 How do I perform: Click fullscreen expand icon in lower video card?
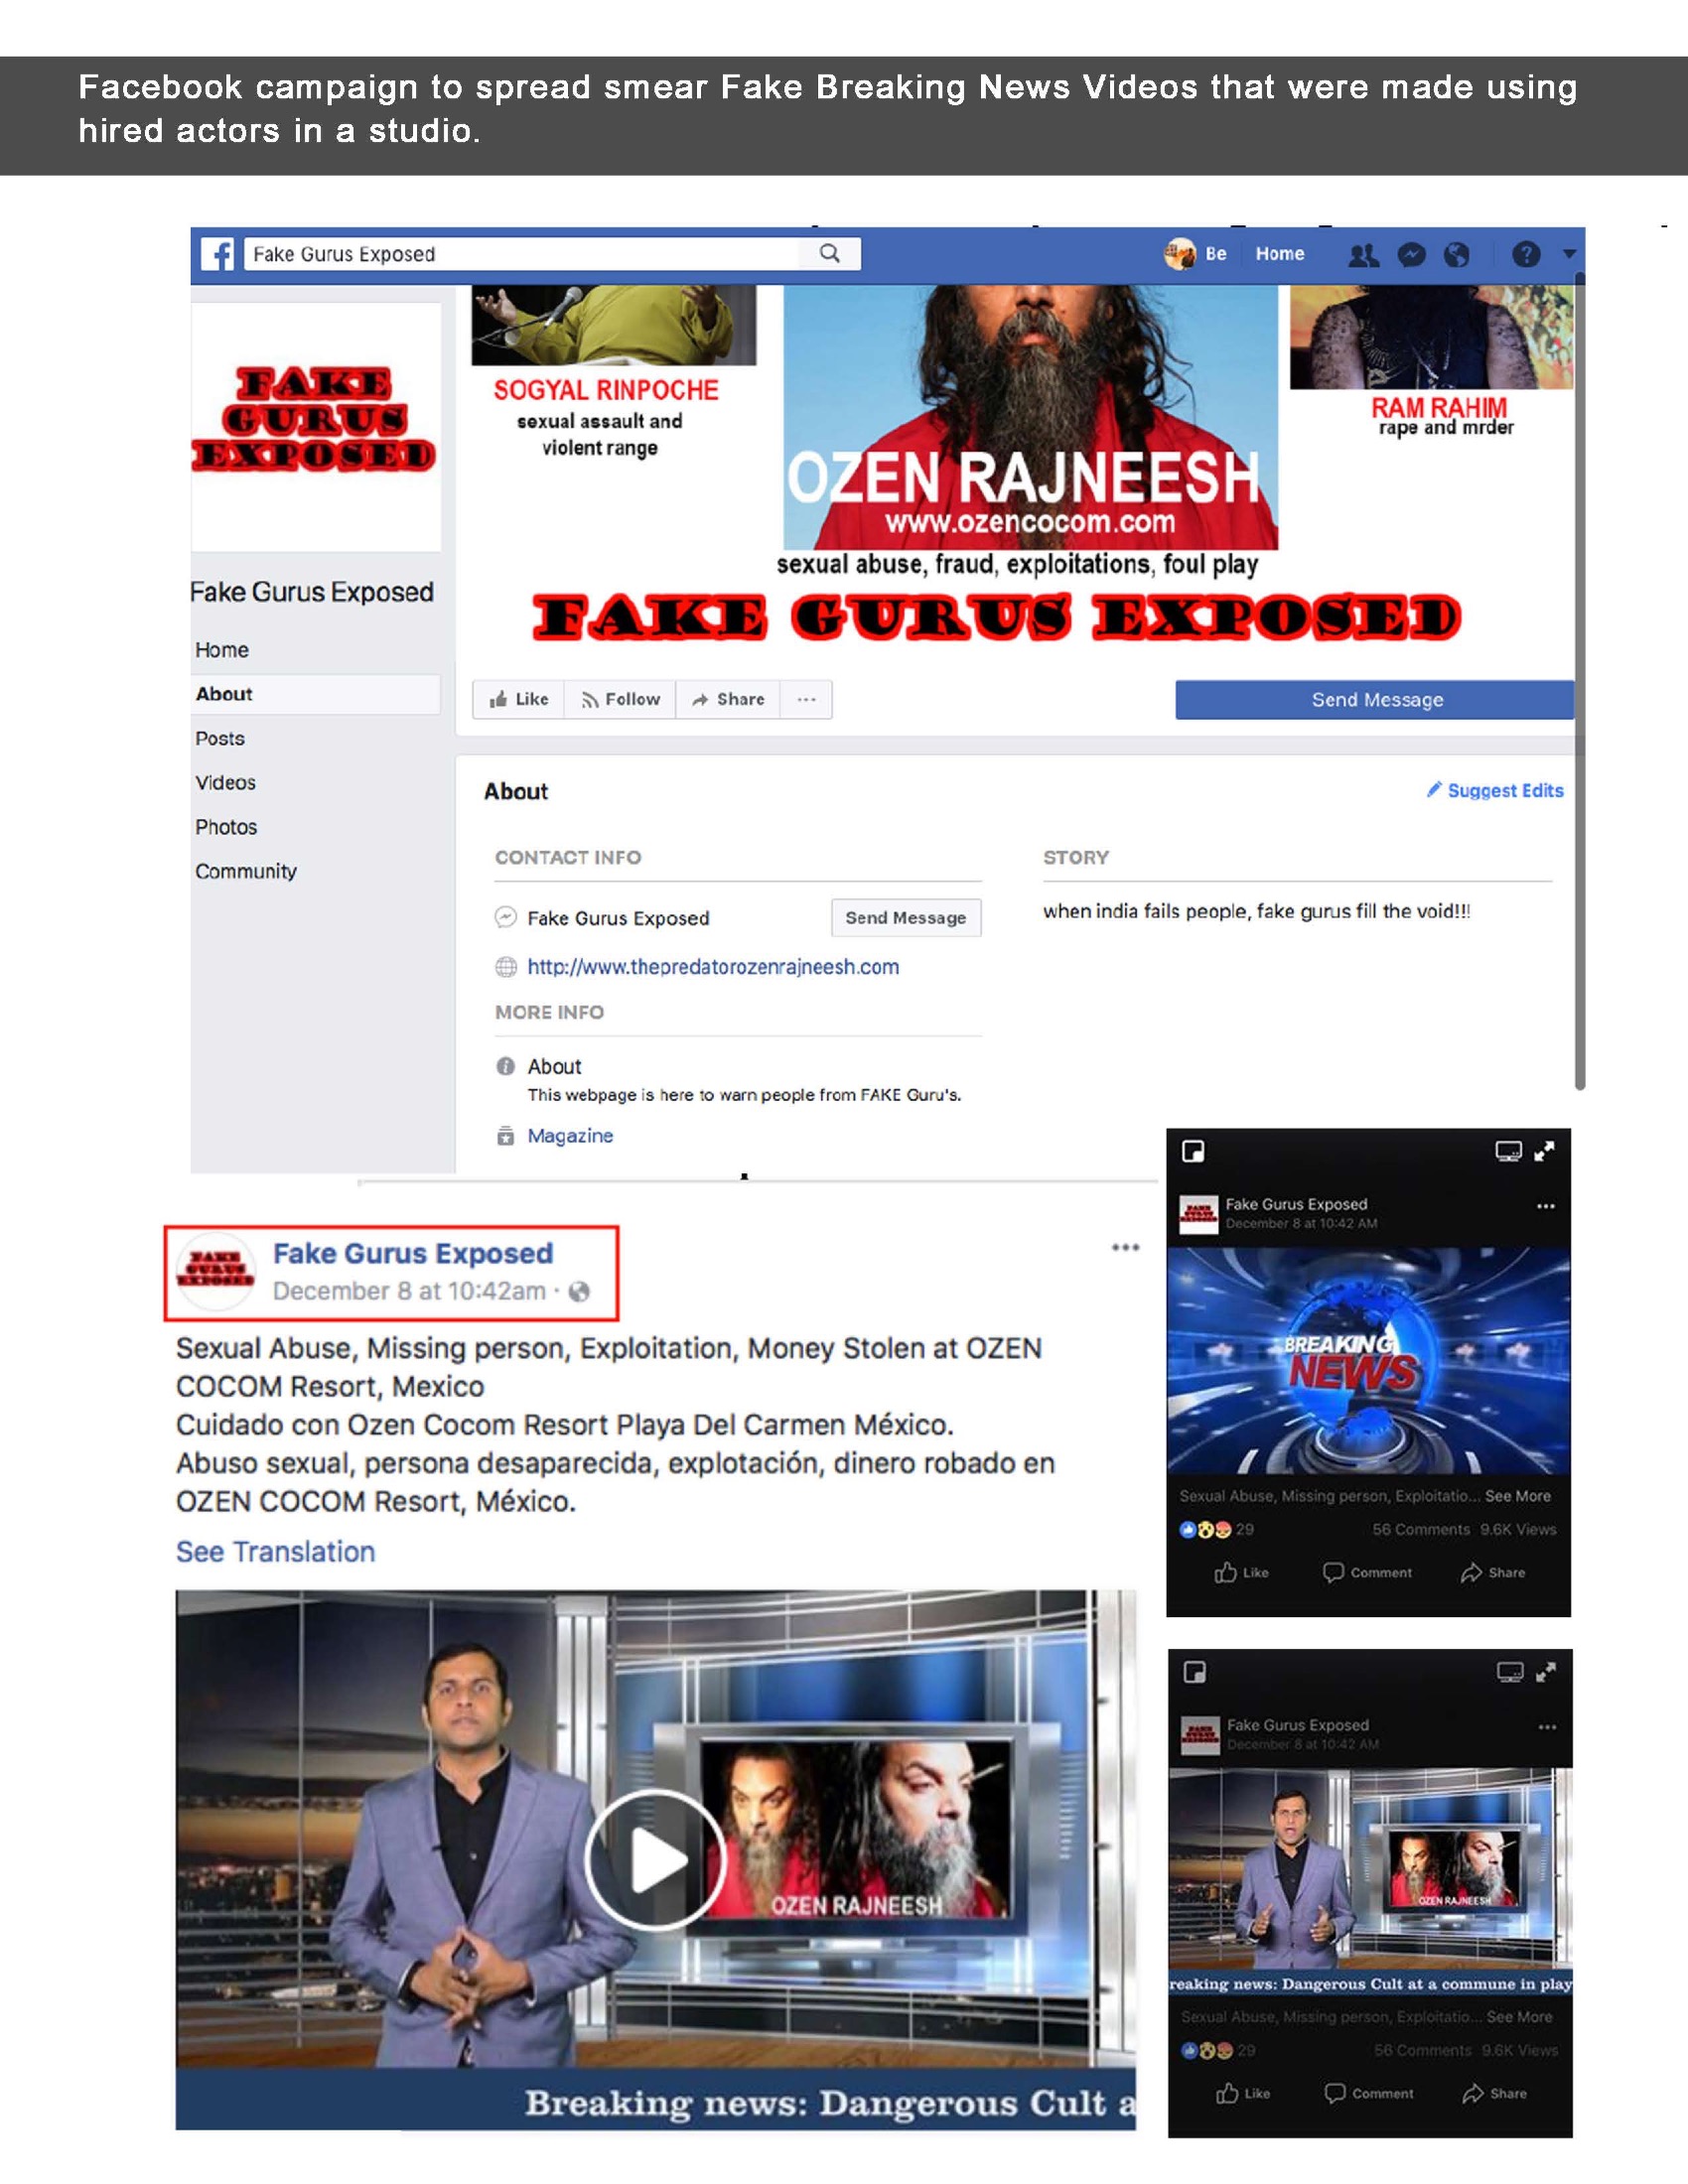[1547, 1673]
